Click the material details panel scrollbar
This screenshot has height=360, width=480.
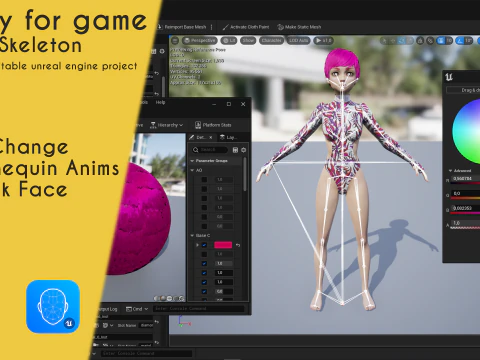[245, 174]
